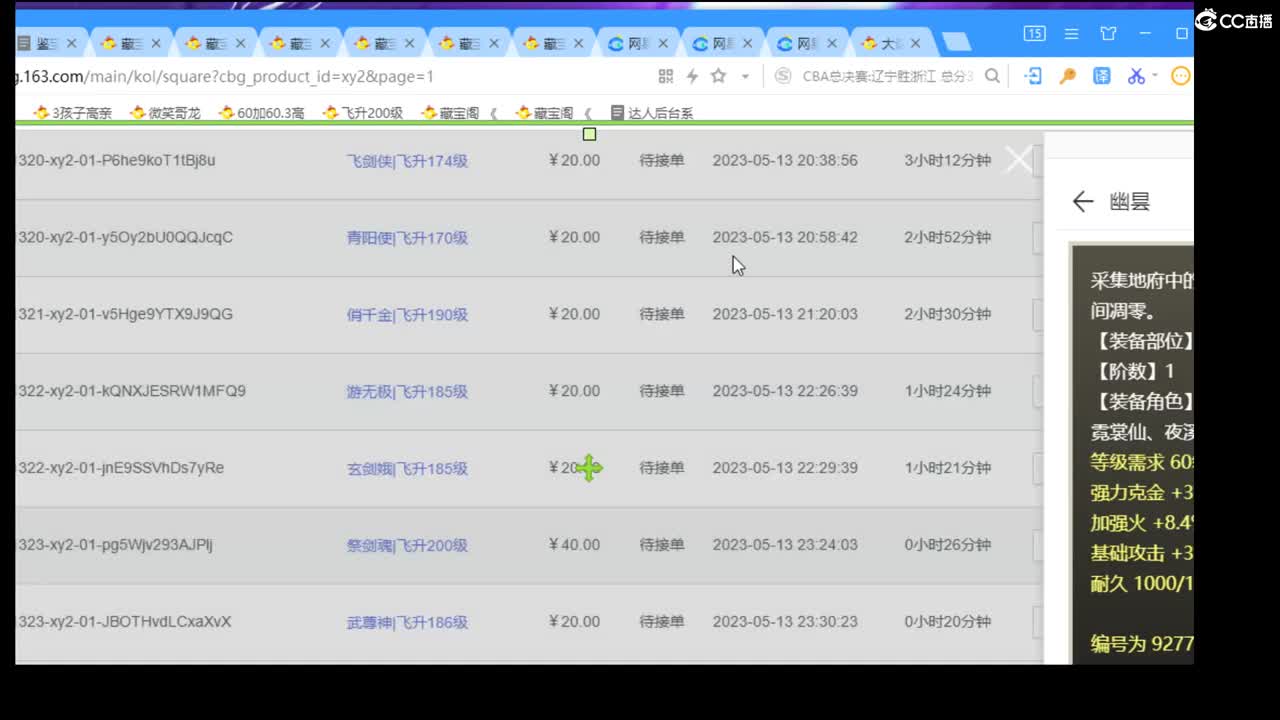Click the 幽昙 panel title
The width and height of the screenshot is (1280, 720).
tap(1130, 202)
